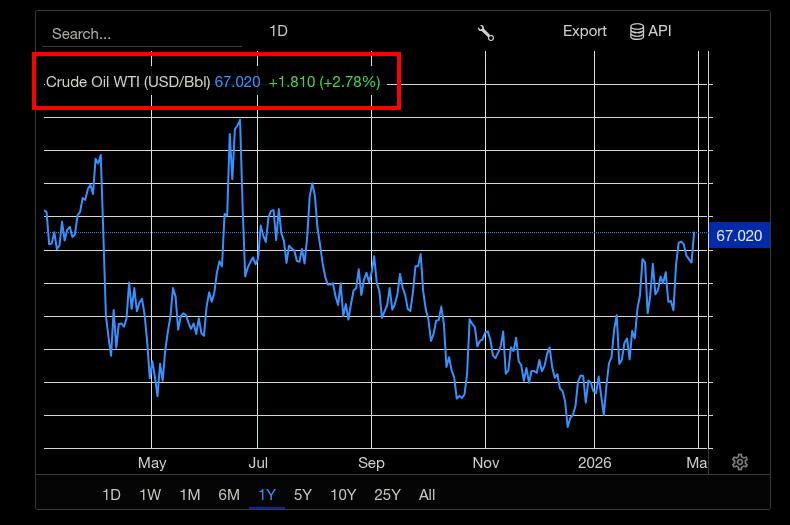This screenshot has width=790, height=525.
Task: Click the May axis label
Action: pyautogui.click(x=152, y=463)
